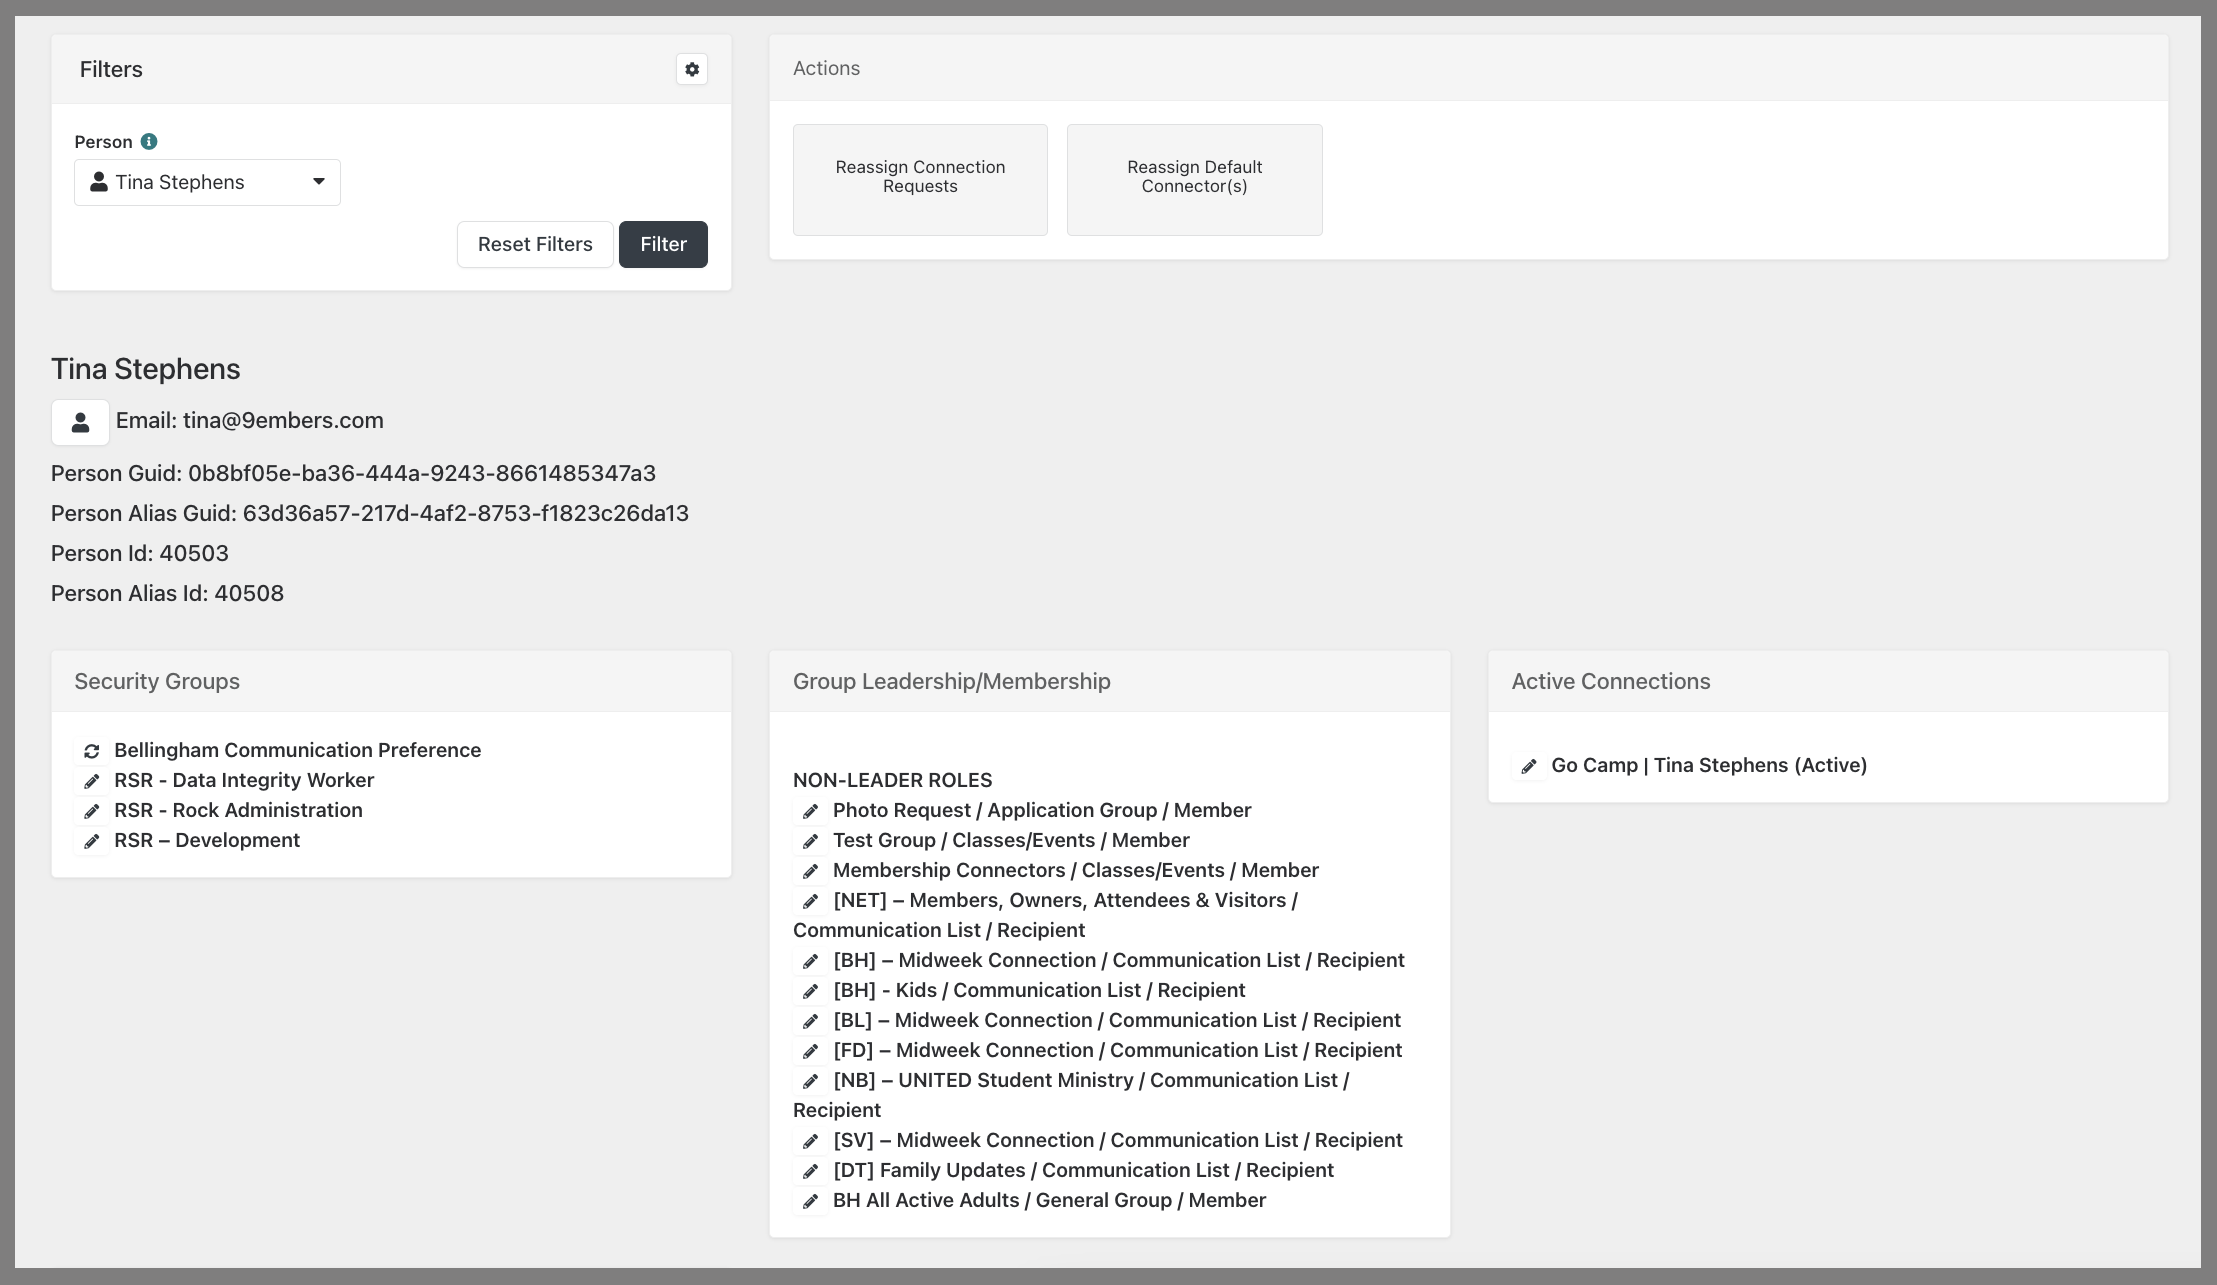2217x1285 pixels.
Task: Choose Reassign Default Connector(s) action
Action: (x=1194, y=180)
